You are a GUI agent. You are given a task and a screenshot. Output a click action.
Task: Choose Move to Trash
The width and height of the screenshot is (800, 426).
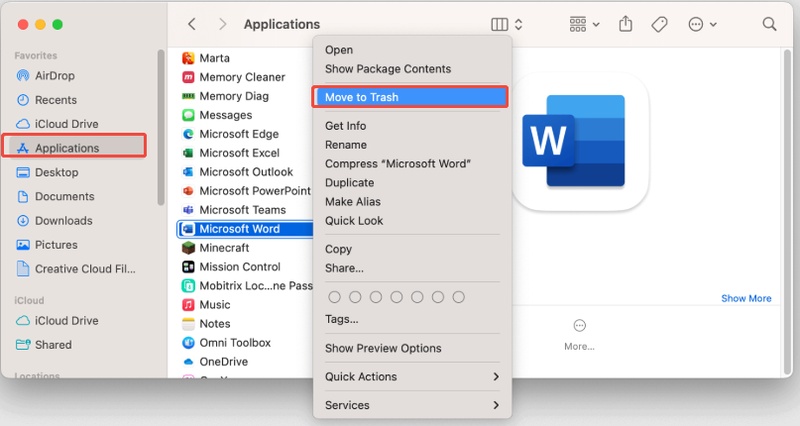pos(411,97)
